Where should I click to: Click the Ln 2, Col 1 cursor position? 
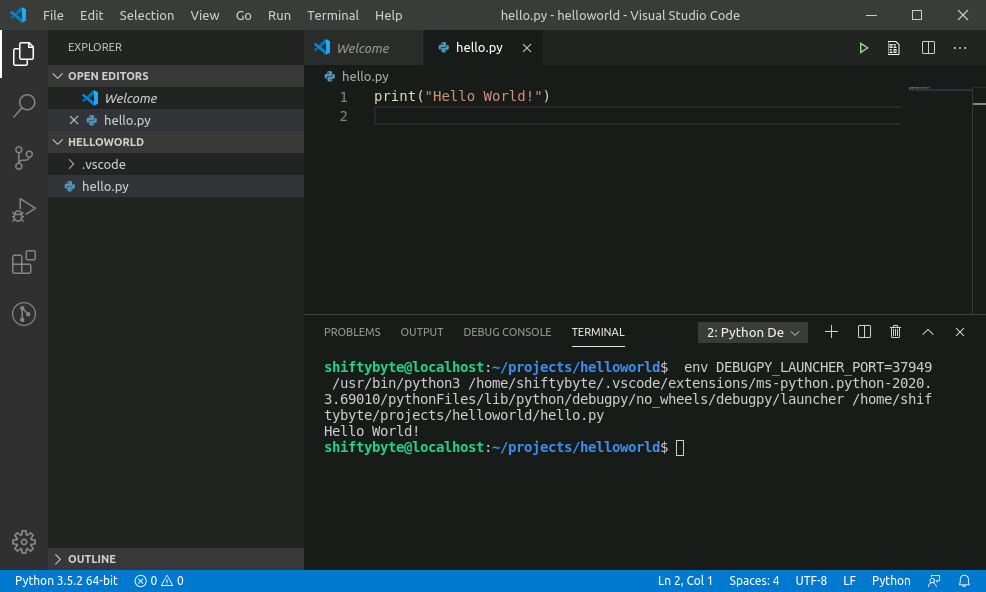685,581
